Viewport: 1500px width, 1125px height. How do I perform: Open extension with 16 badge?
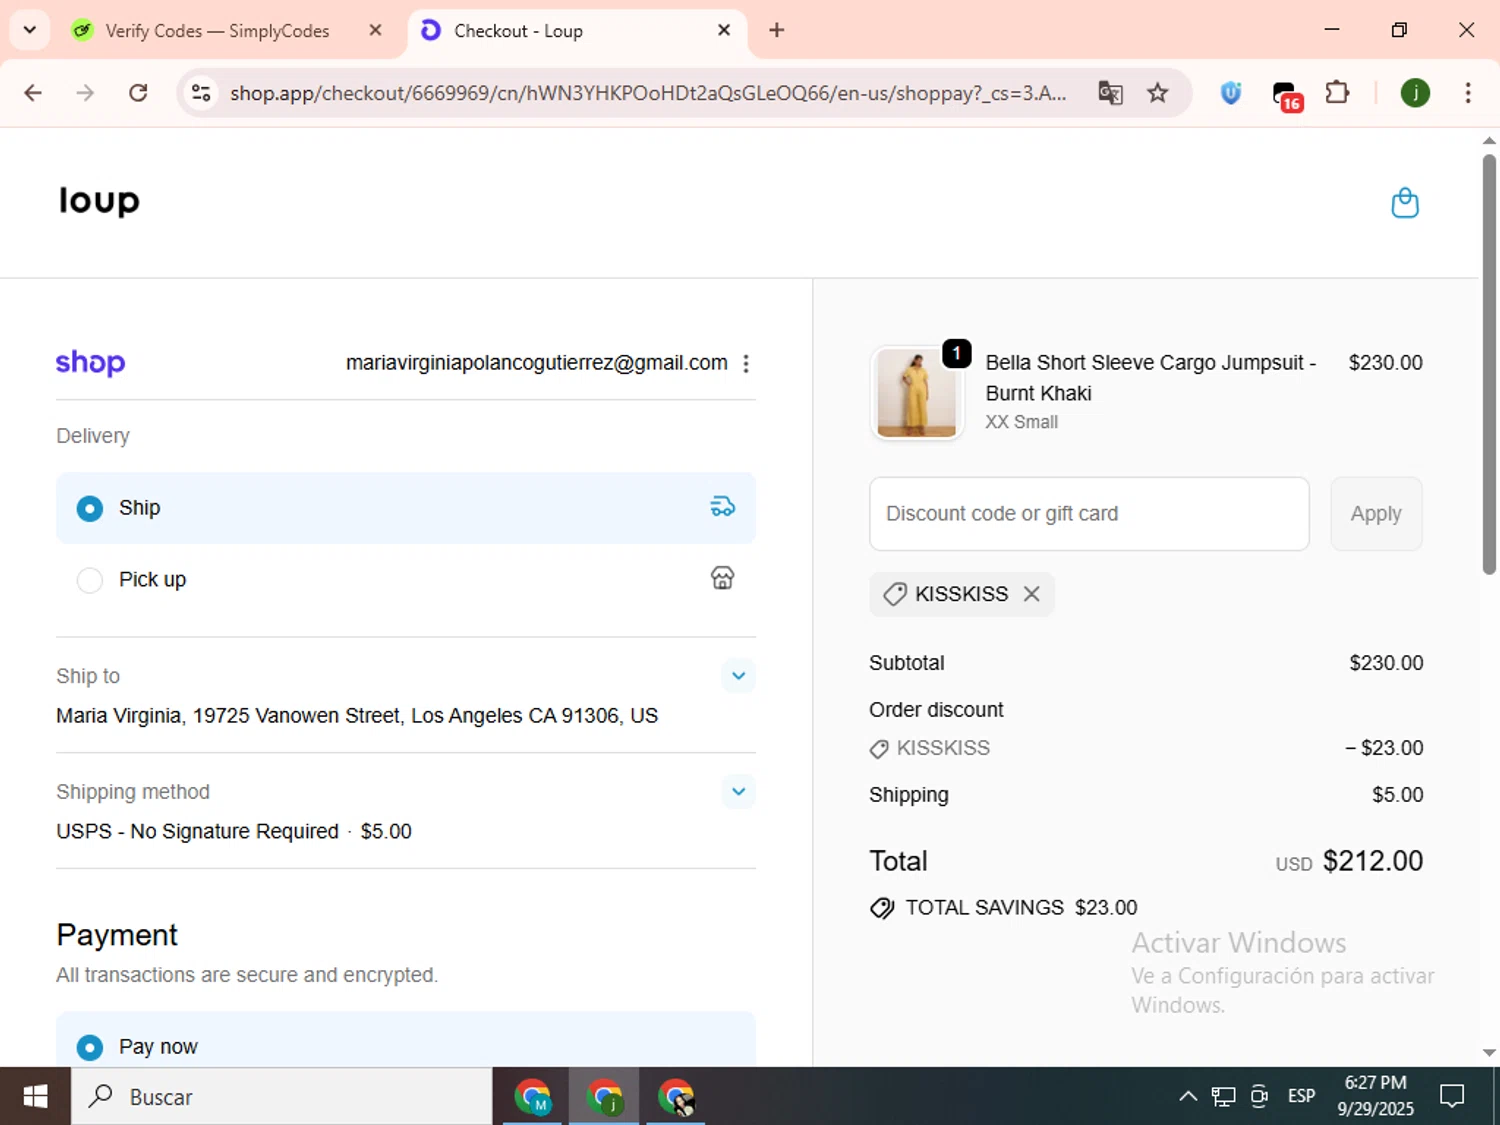pos(1286,95)
